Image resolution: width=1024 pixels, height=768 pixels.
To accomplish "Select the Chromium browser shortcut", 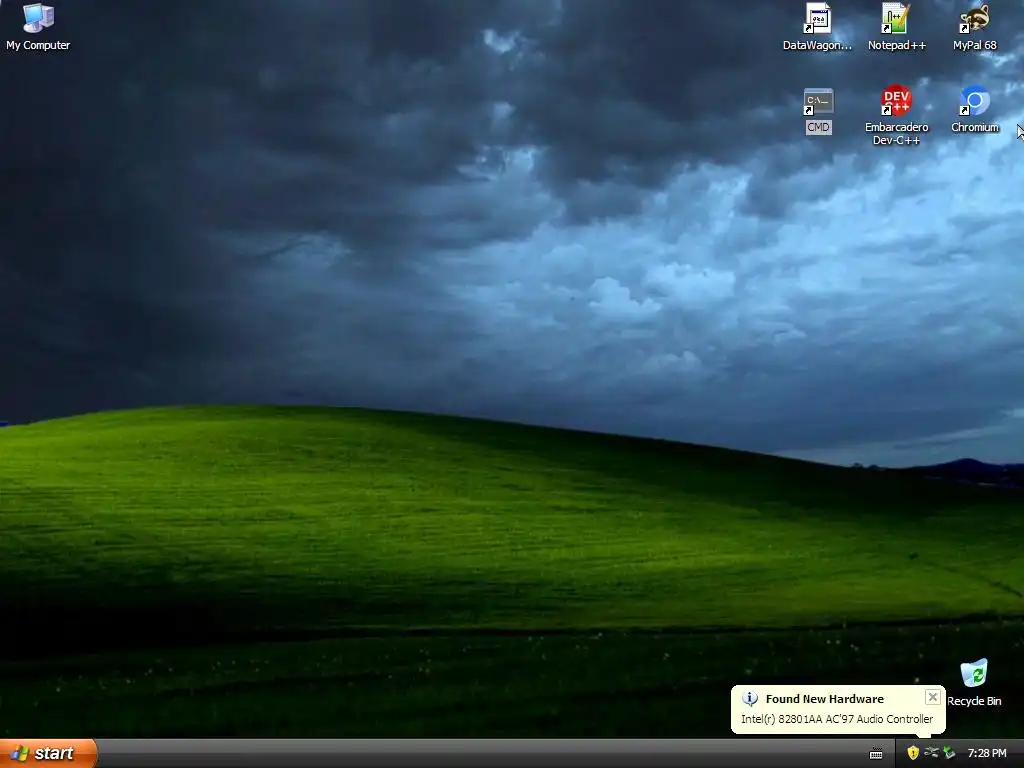I will [974, 109].
